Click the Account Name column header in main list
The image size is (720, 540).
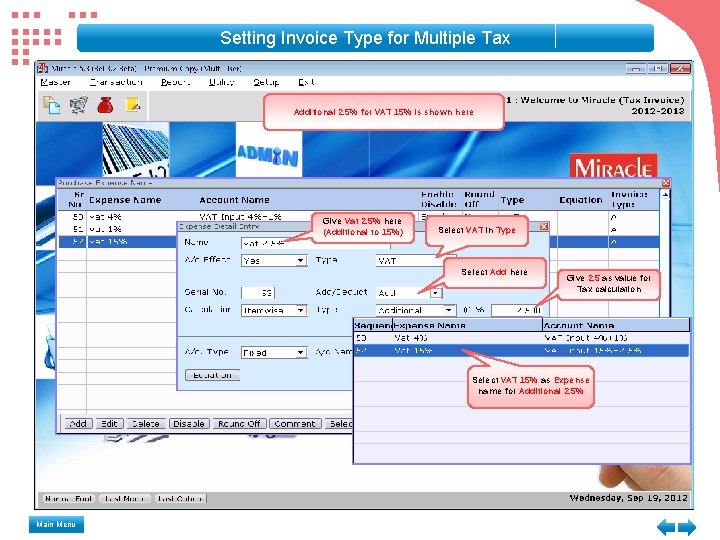pos(234,200)
